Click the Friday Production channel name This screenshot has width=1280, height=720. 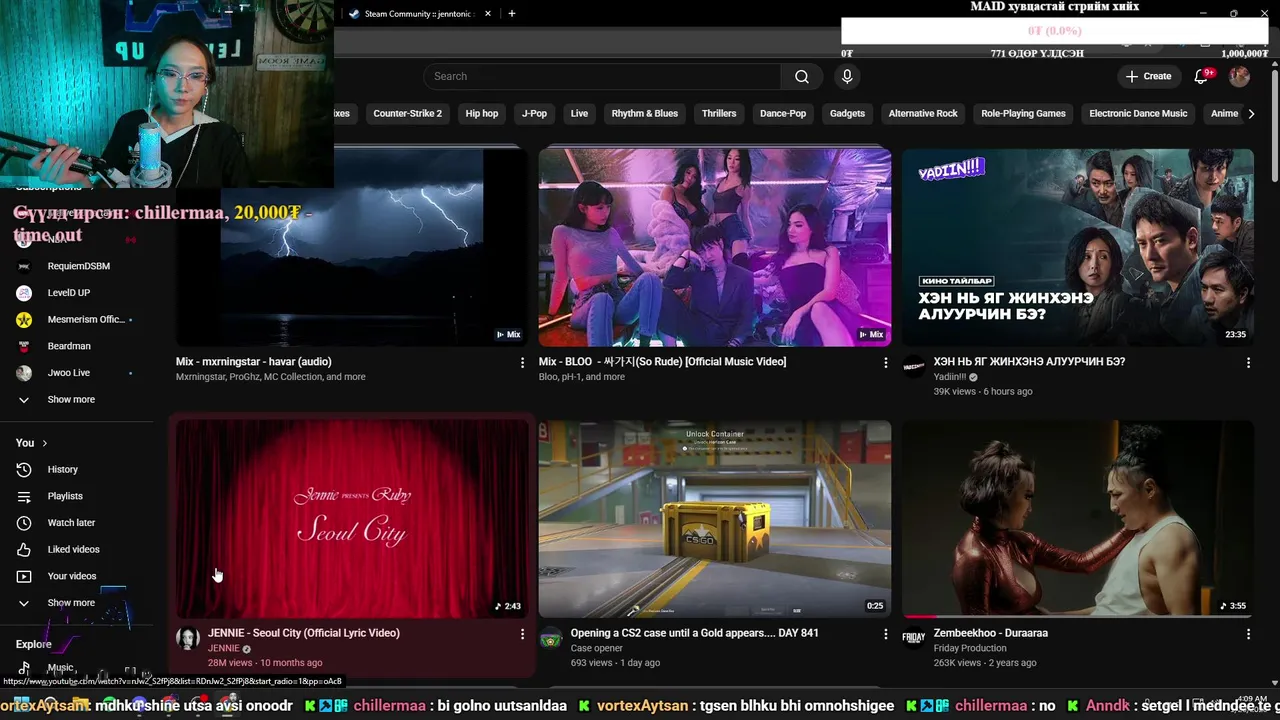pos(970,648)
